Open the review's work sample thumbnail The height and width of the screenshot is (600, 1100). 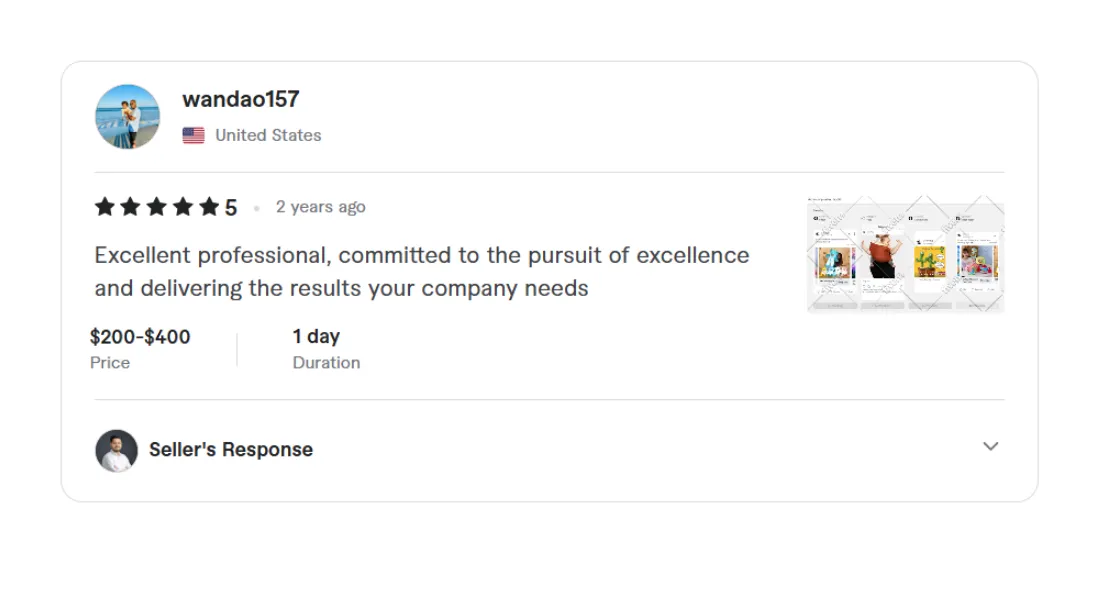pos(905,254)
